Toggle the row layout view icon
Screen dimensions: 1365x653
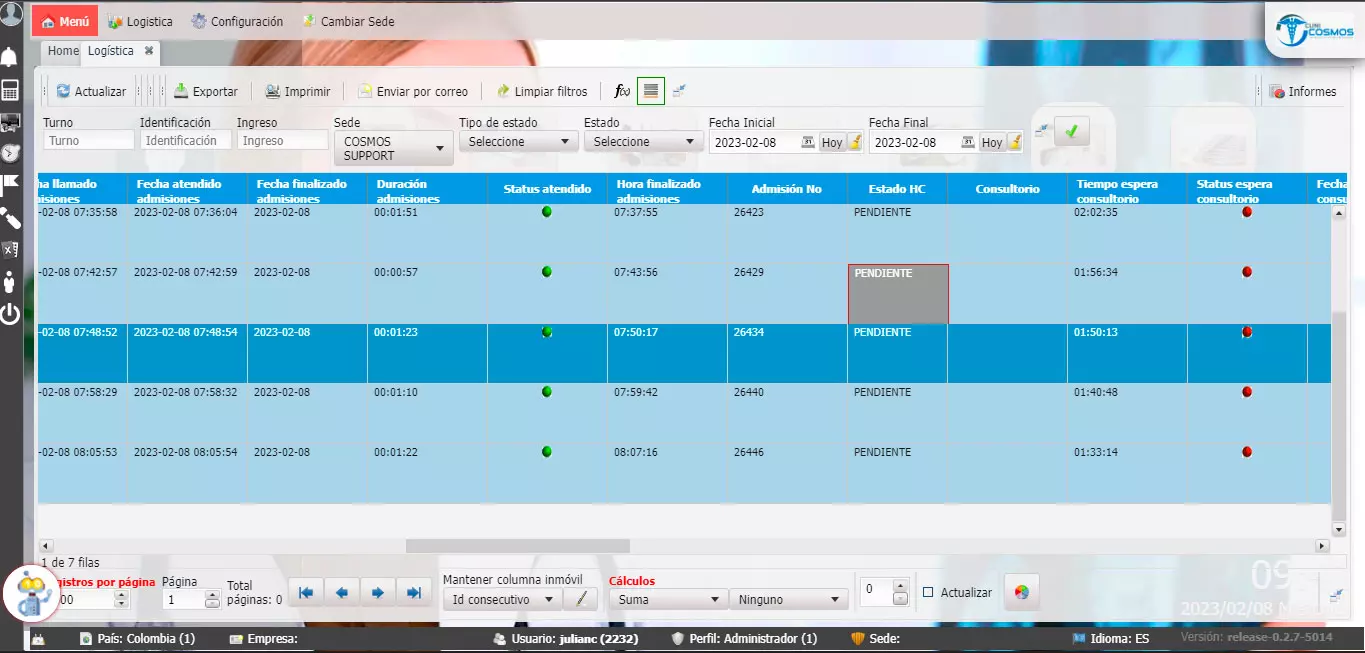point(651,91)
